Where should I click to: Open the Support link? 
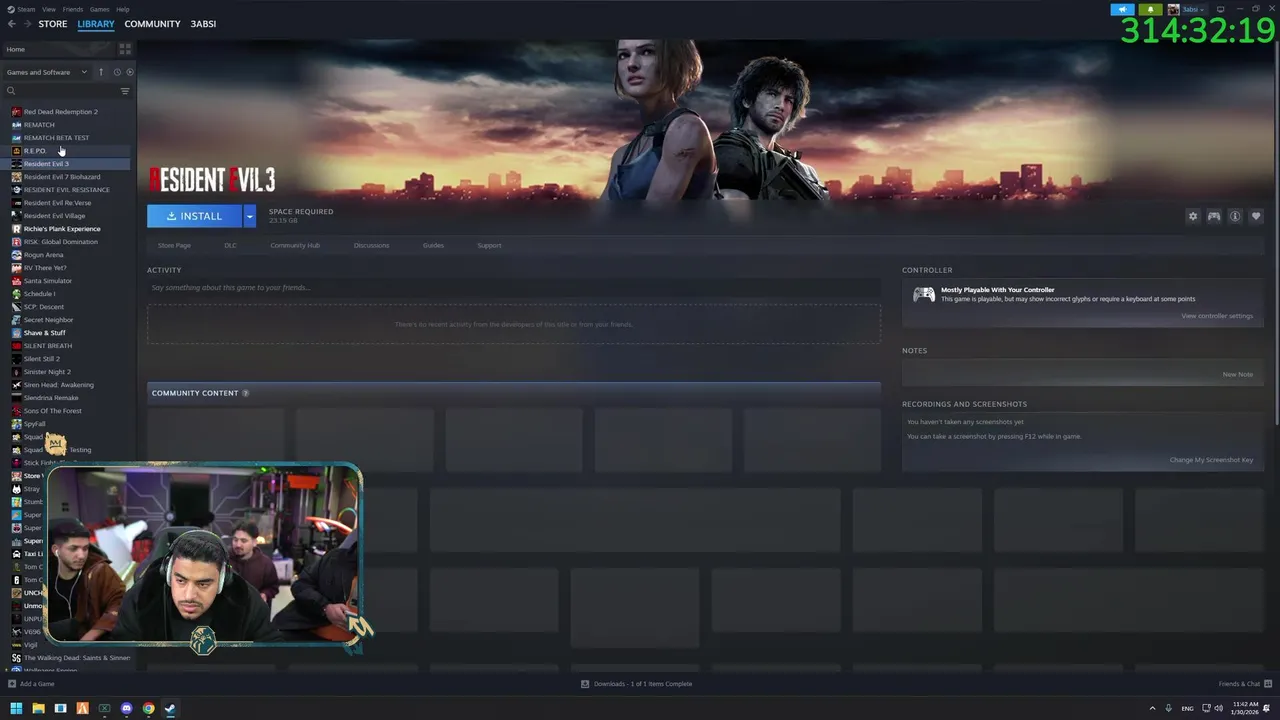coord(489,245)
